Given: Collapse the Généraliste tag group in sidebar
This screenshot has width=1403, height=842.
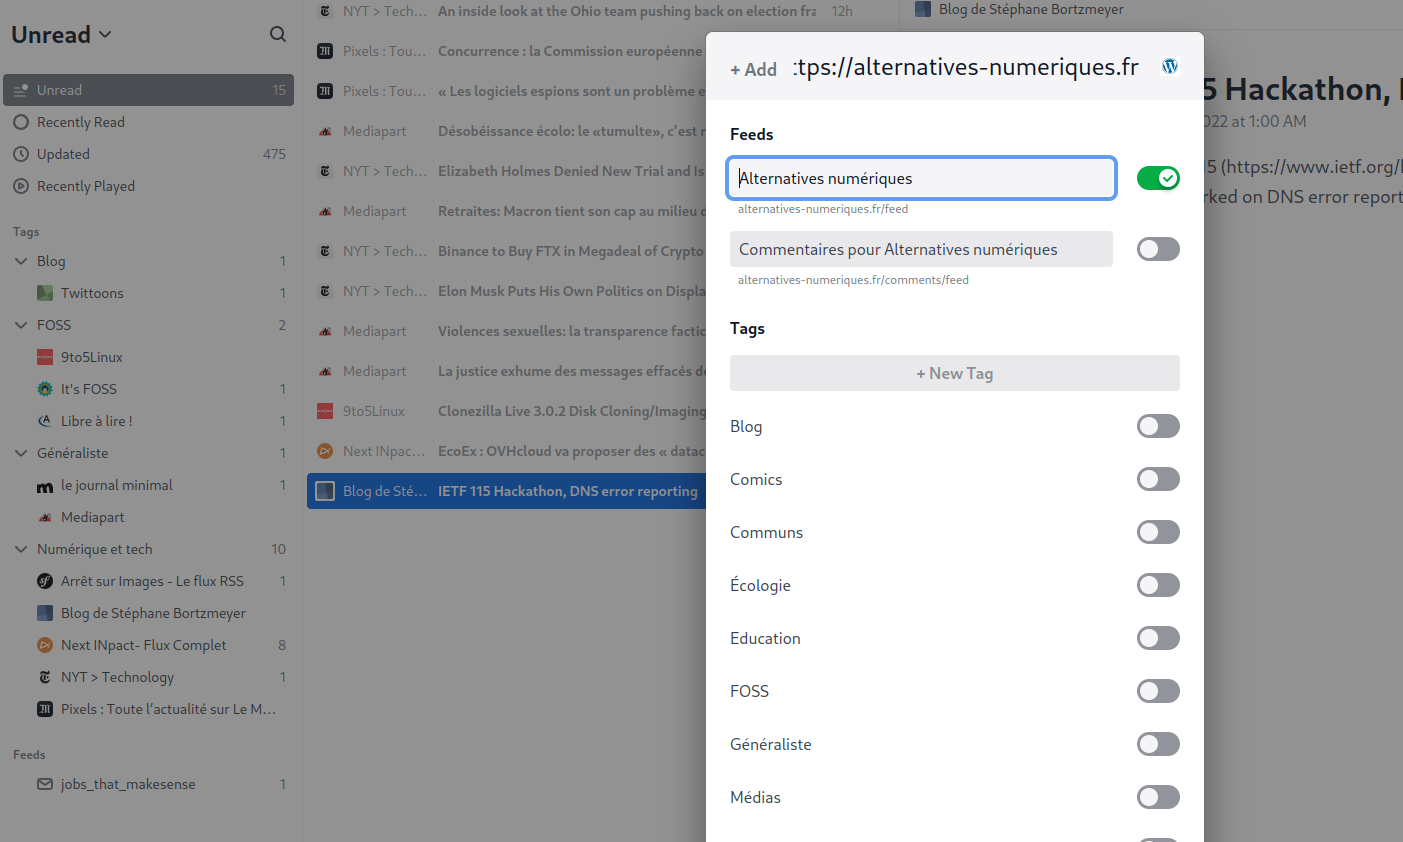Looking at the screenshot, I should click(21, 453).
